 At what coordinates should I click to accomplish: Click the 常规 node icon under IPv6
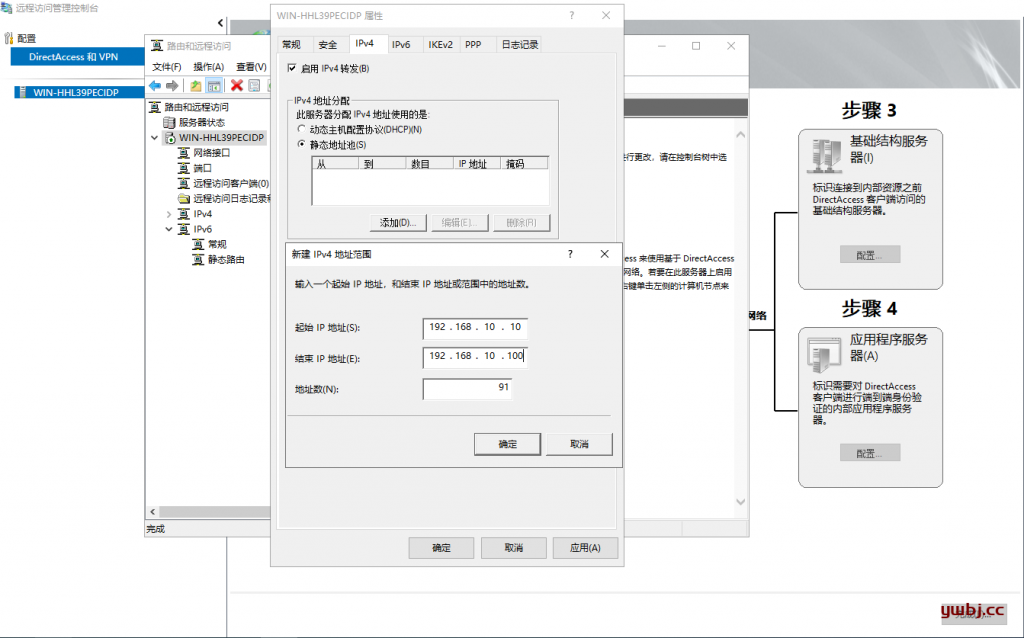click(x=198, y=244)
